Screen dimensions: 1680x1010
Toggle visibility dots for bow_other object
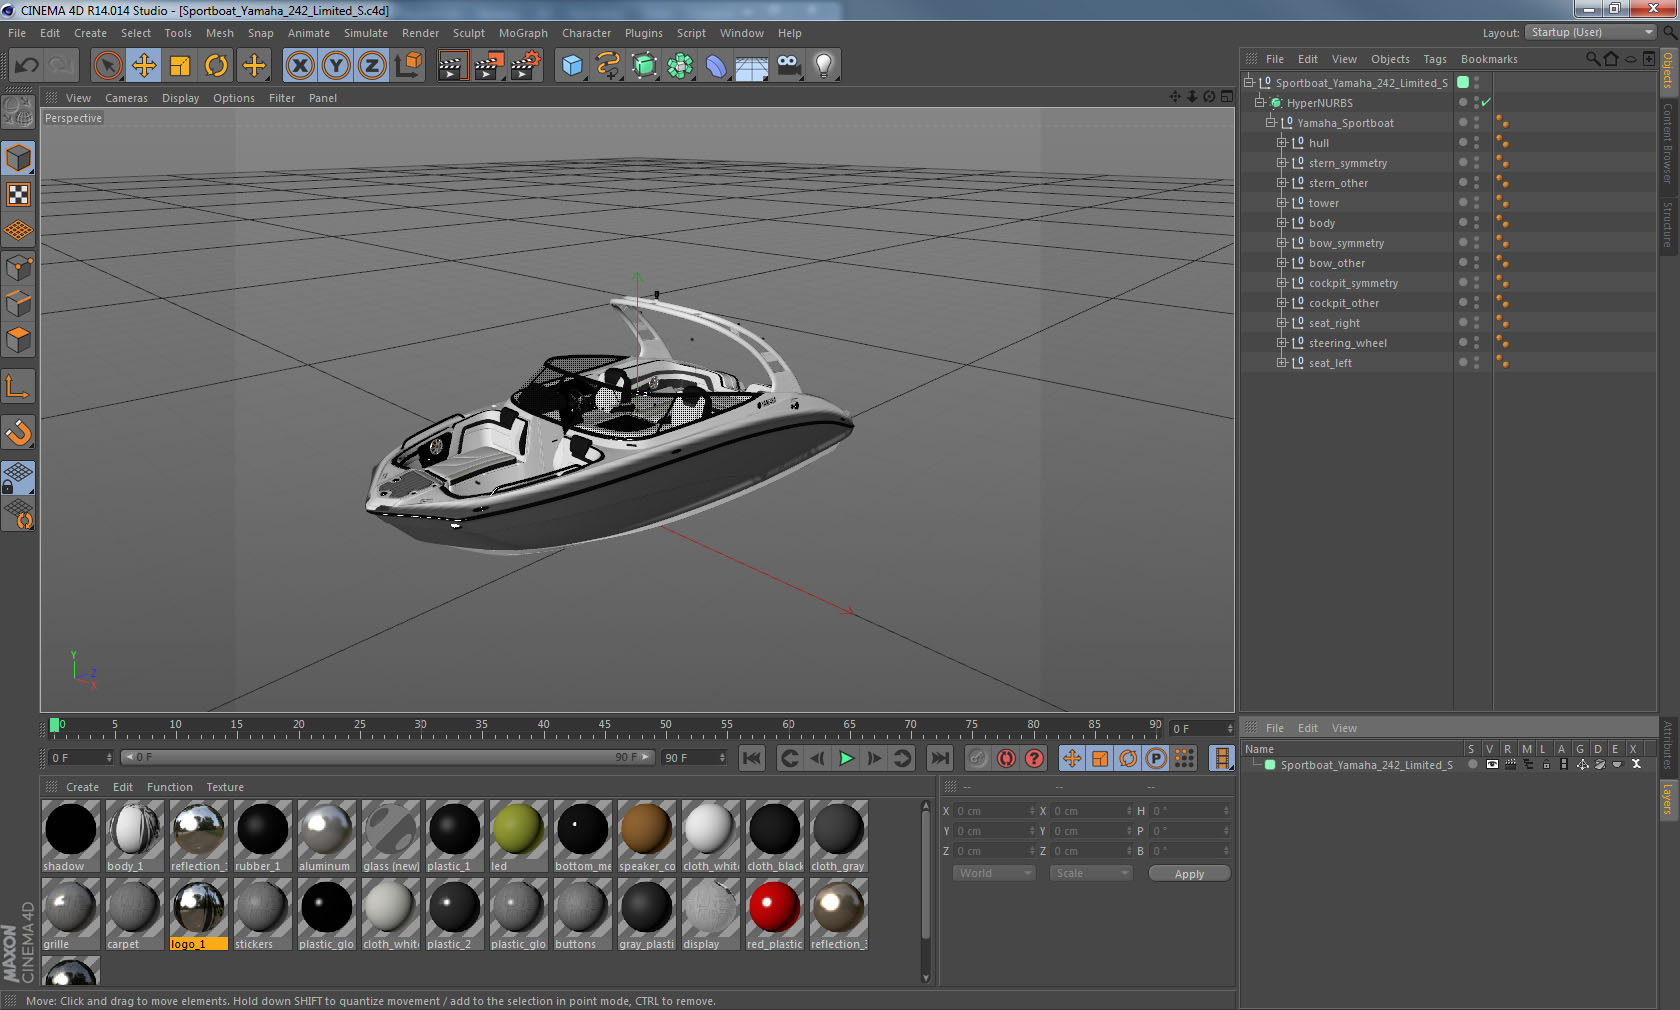coord(1476,262)
